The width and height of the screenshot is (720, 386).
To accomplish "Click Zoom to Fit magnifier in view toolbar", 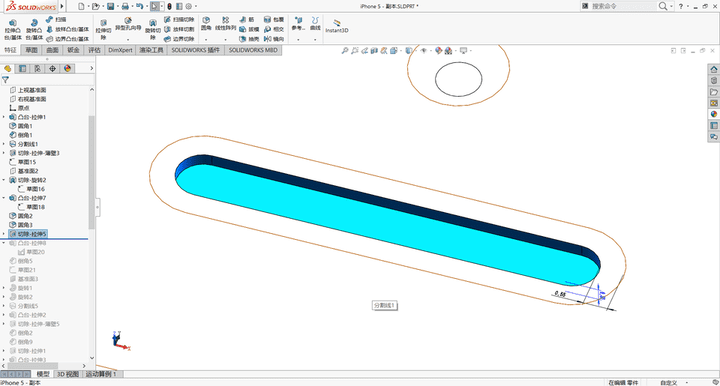I will tap(345, 50).
